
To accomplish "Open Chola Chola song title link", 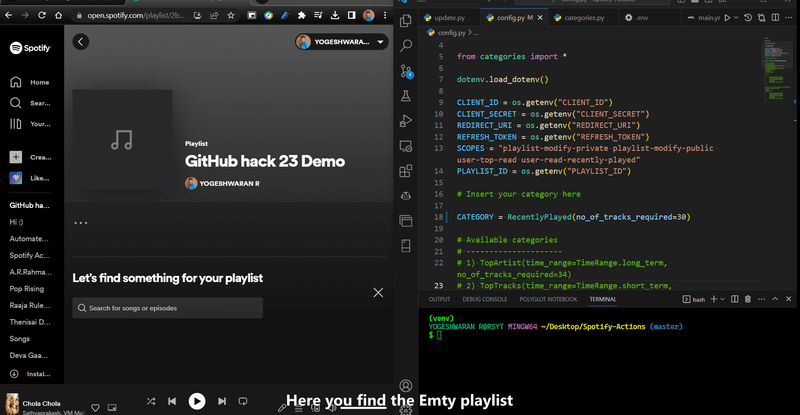I will [x=41, y=403].
